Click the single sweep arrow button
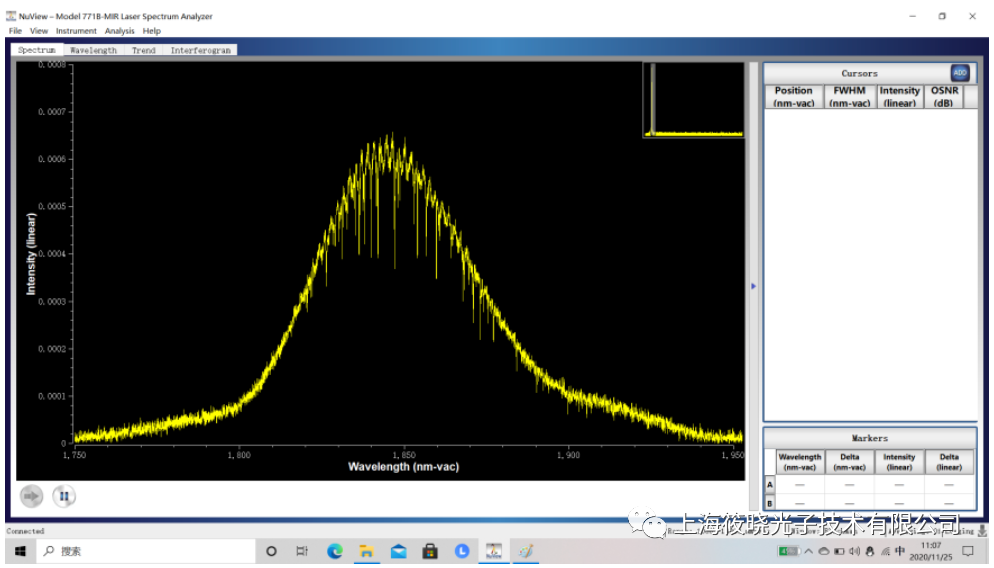994x568 pixels. coord(31,495)
